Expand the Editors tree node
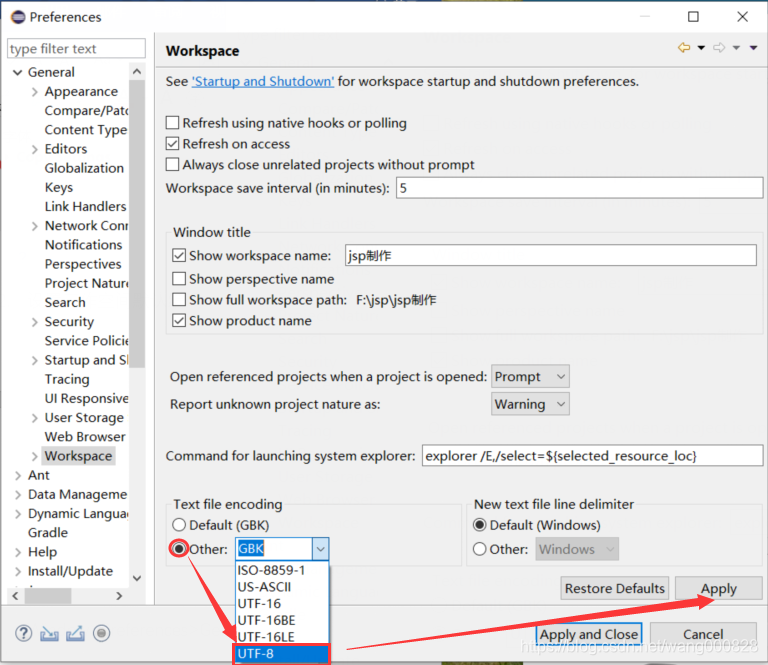Viewport: 768px width, 665px height. coord(34,149)
